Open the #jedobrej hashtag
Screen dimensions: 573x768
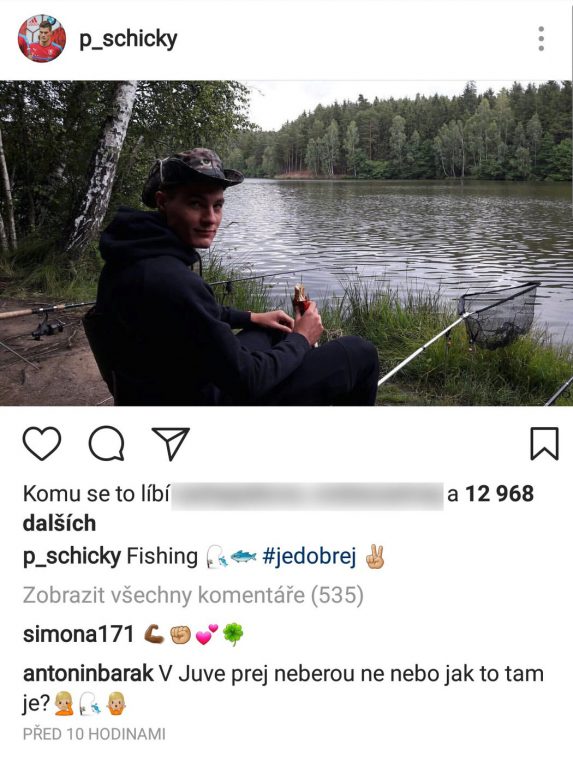[x=309, y=556]
